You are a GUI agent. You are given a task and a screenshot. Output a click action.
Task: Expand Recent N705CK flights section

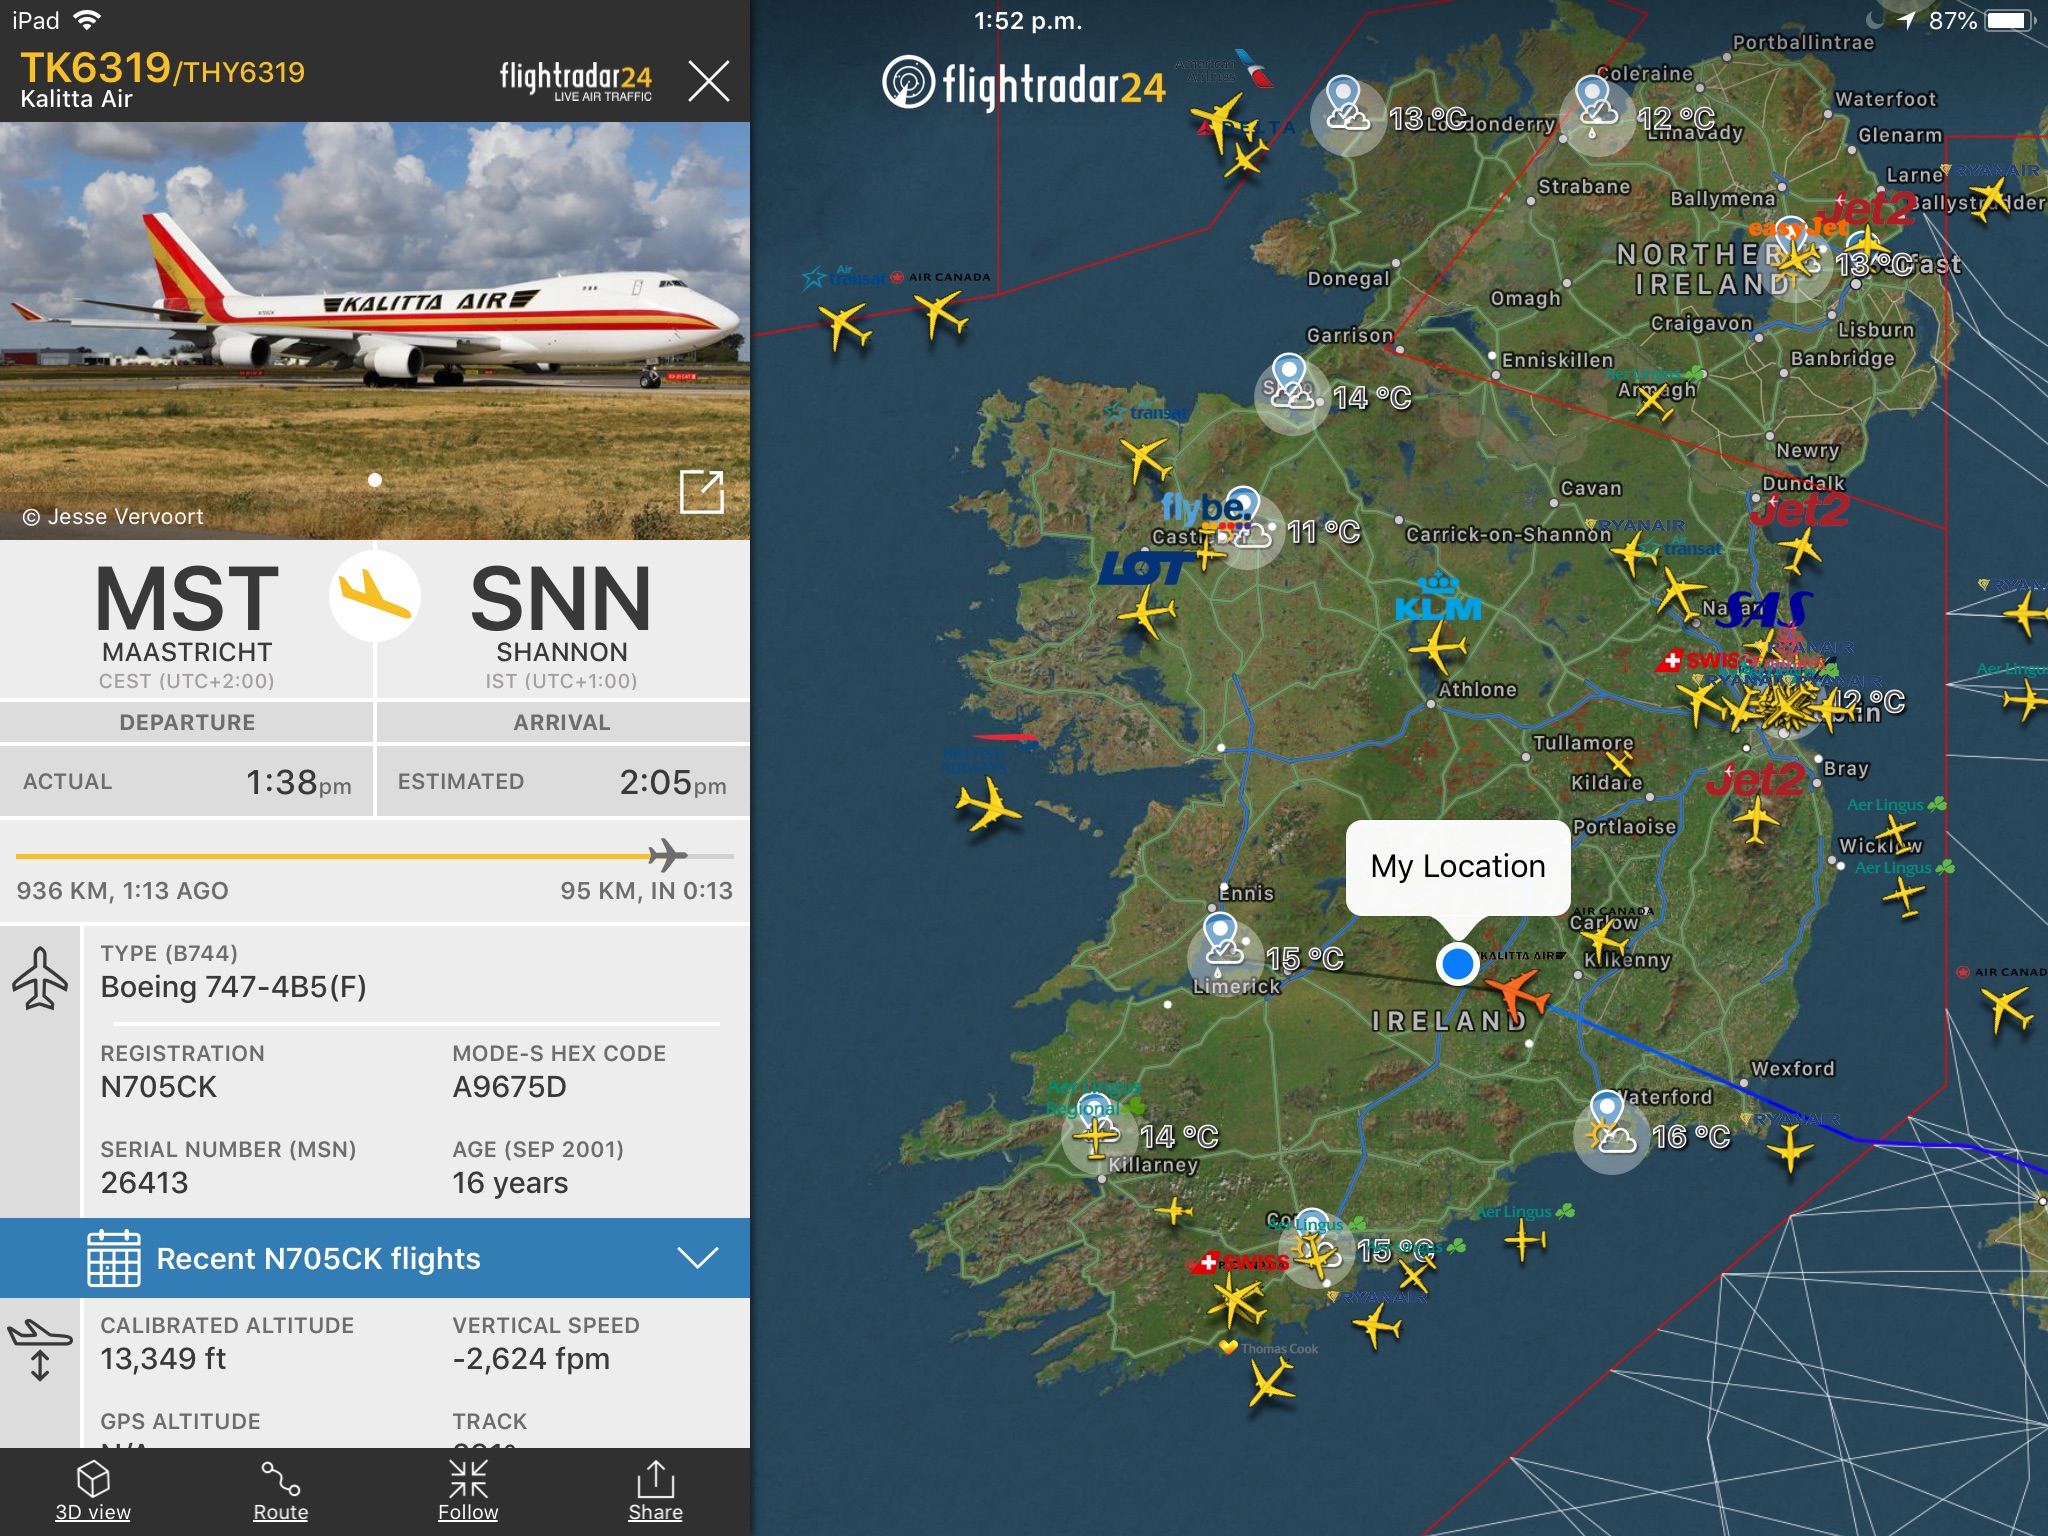(x=375, y=1258)
